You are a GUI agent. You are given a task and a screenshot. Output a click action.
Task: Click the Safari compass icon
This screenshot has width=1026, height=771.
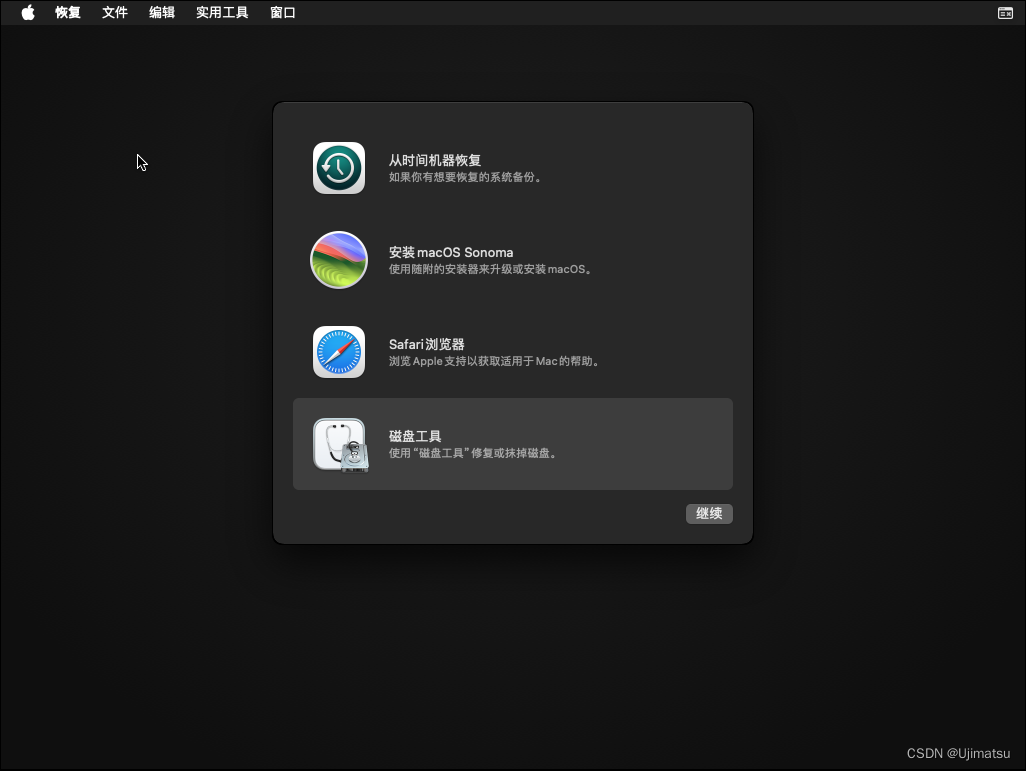point(339,352)
